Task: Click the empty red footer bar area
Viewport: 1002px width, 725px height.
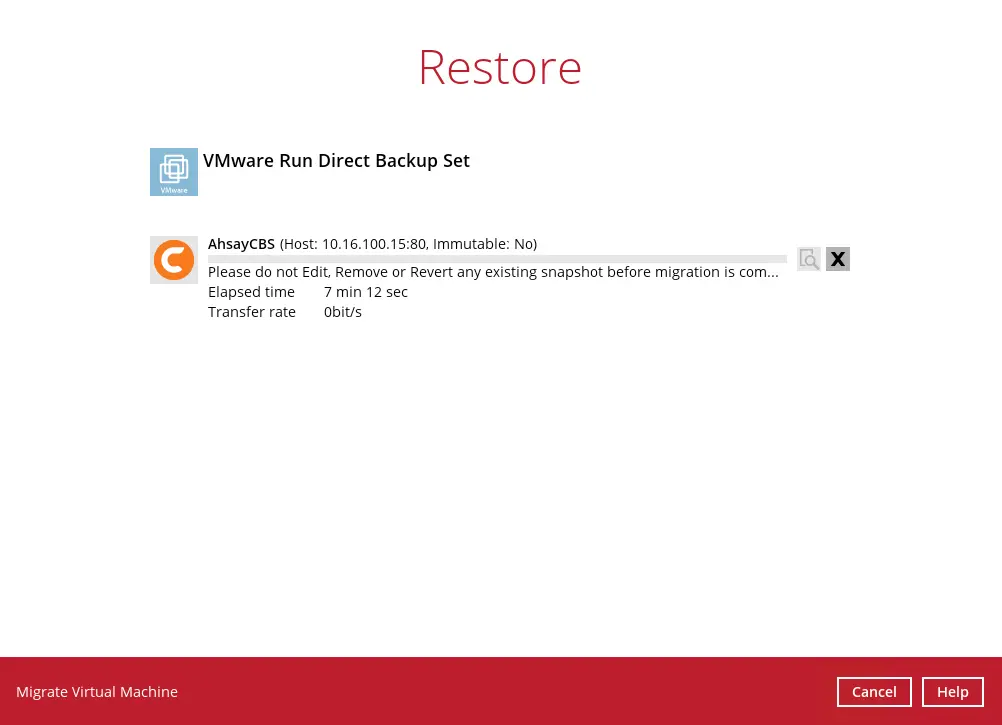Action: (500, 692)
